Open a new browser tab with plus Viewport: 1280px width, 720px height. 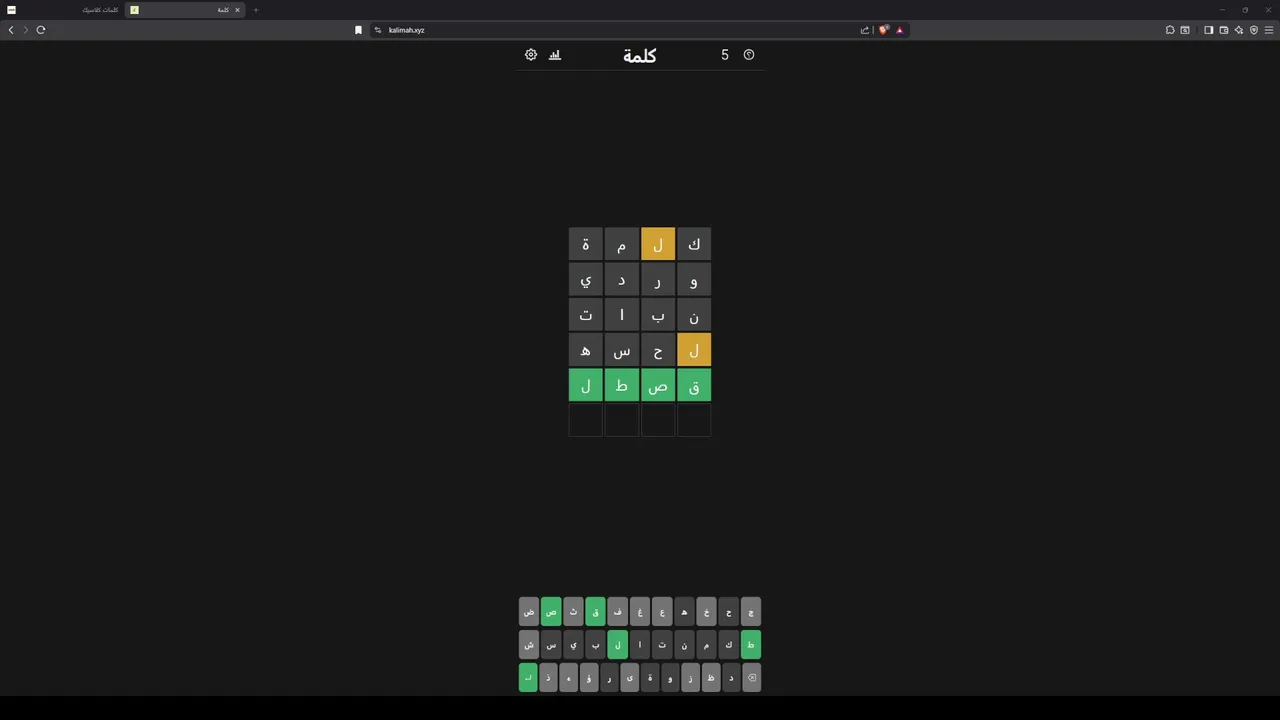[x=256, y=10]
